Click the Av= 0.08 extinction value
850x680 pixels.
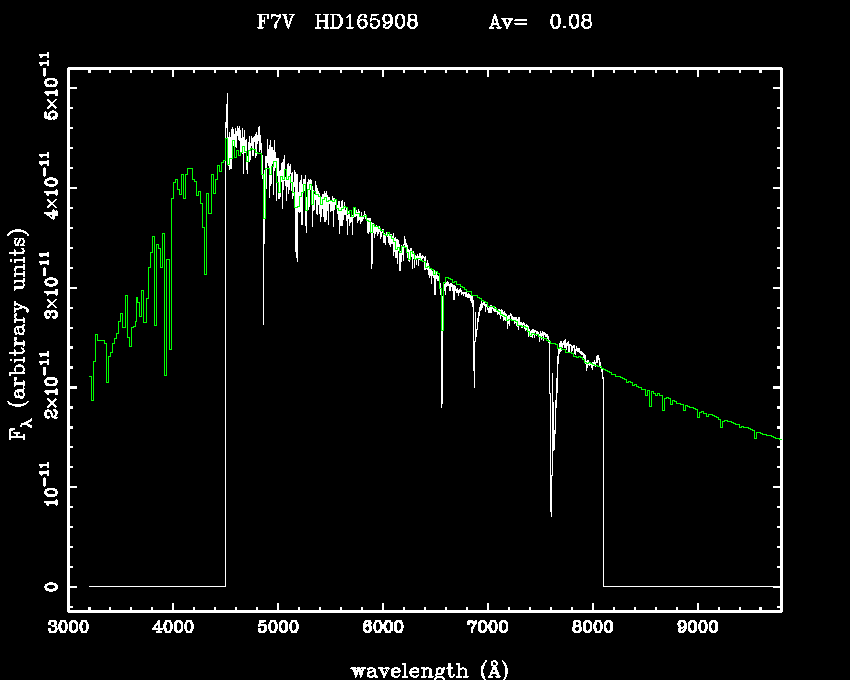[x=540, y=22]
